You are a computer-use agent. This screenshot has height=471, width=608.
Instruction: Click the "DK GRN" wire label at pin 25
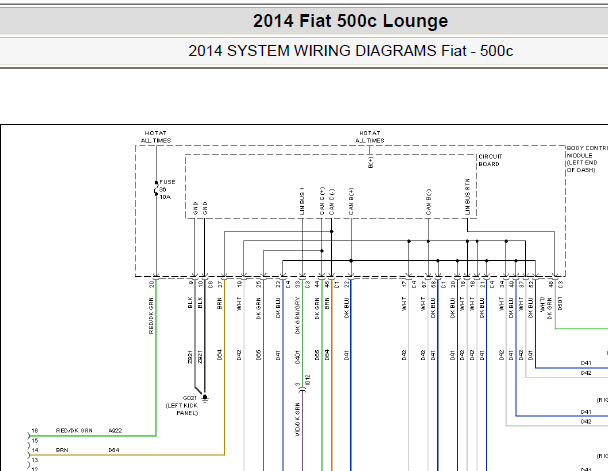[259, 308]
